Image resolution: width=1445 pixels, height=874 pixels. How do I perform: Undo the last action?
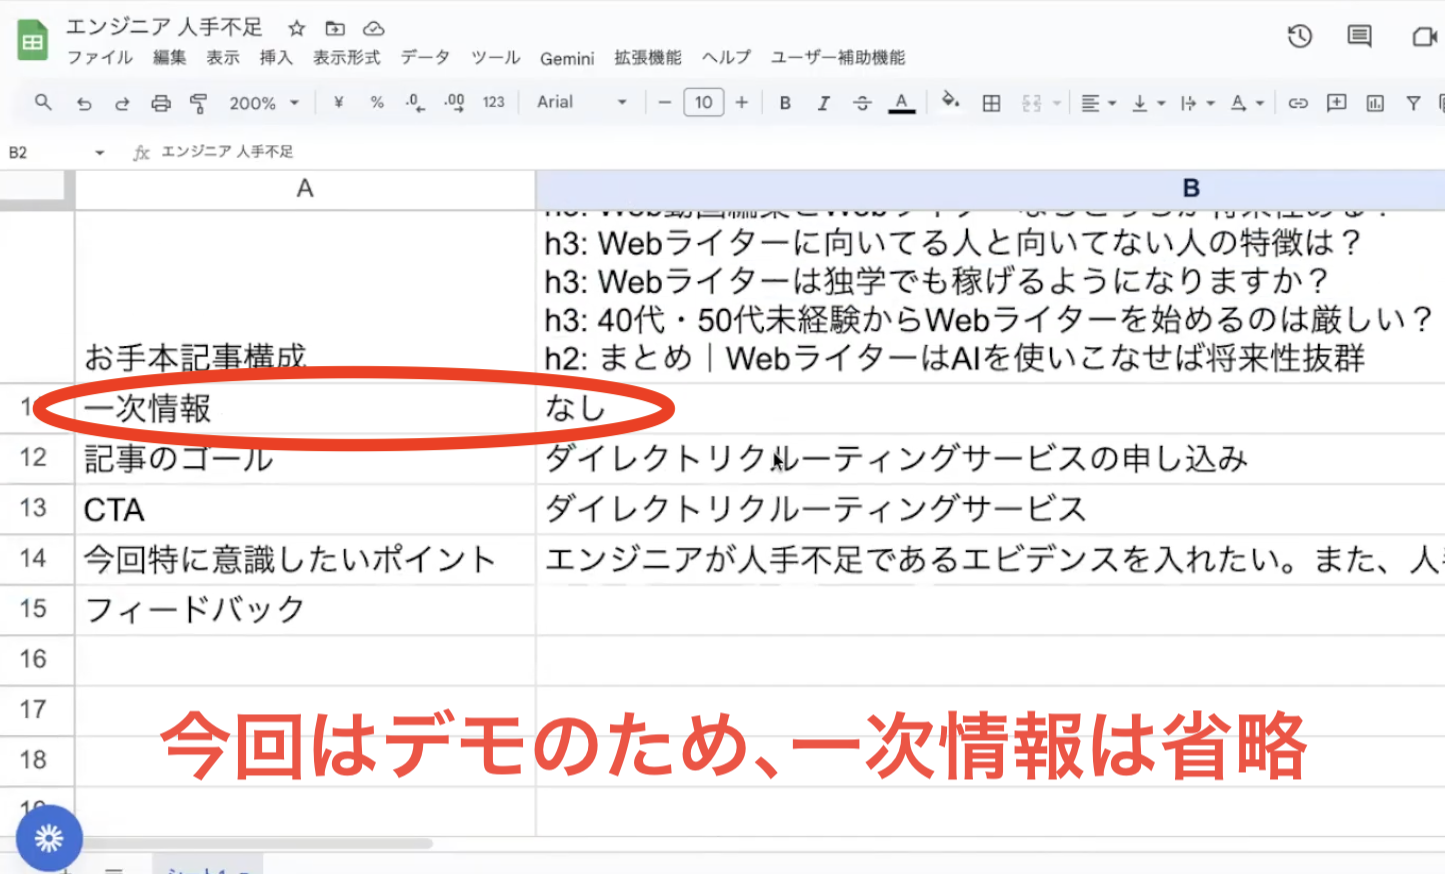84,103
